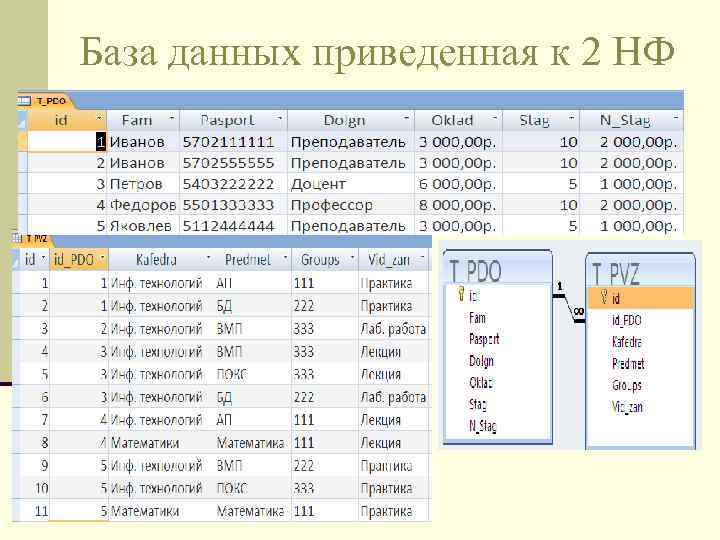Click the Математика subject cell in row 11
This screenshot has height=540, width=720.
tap(253, 511)
